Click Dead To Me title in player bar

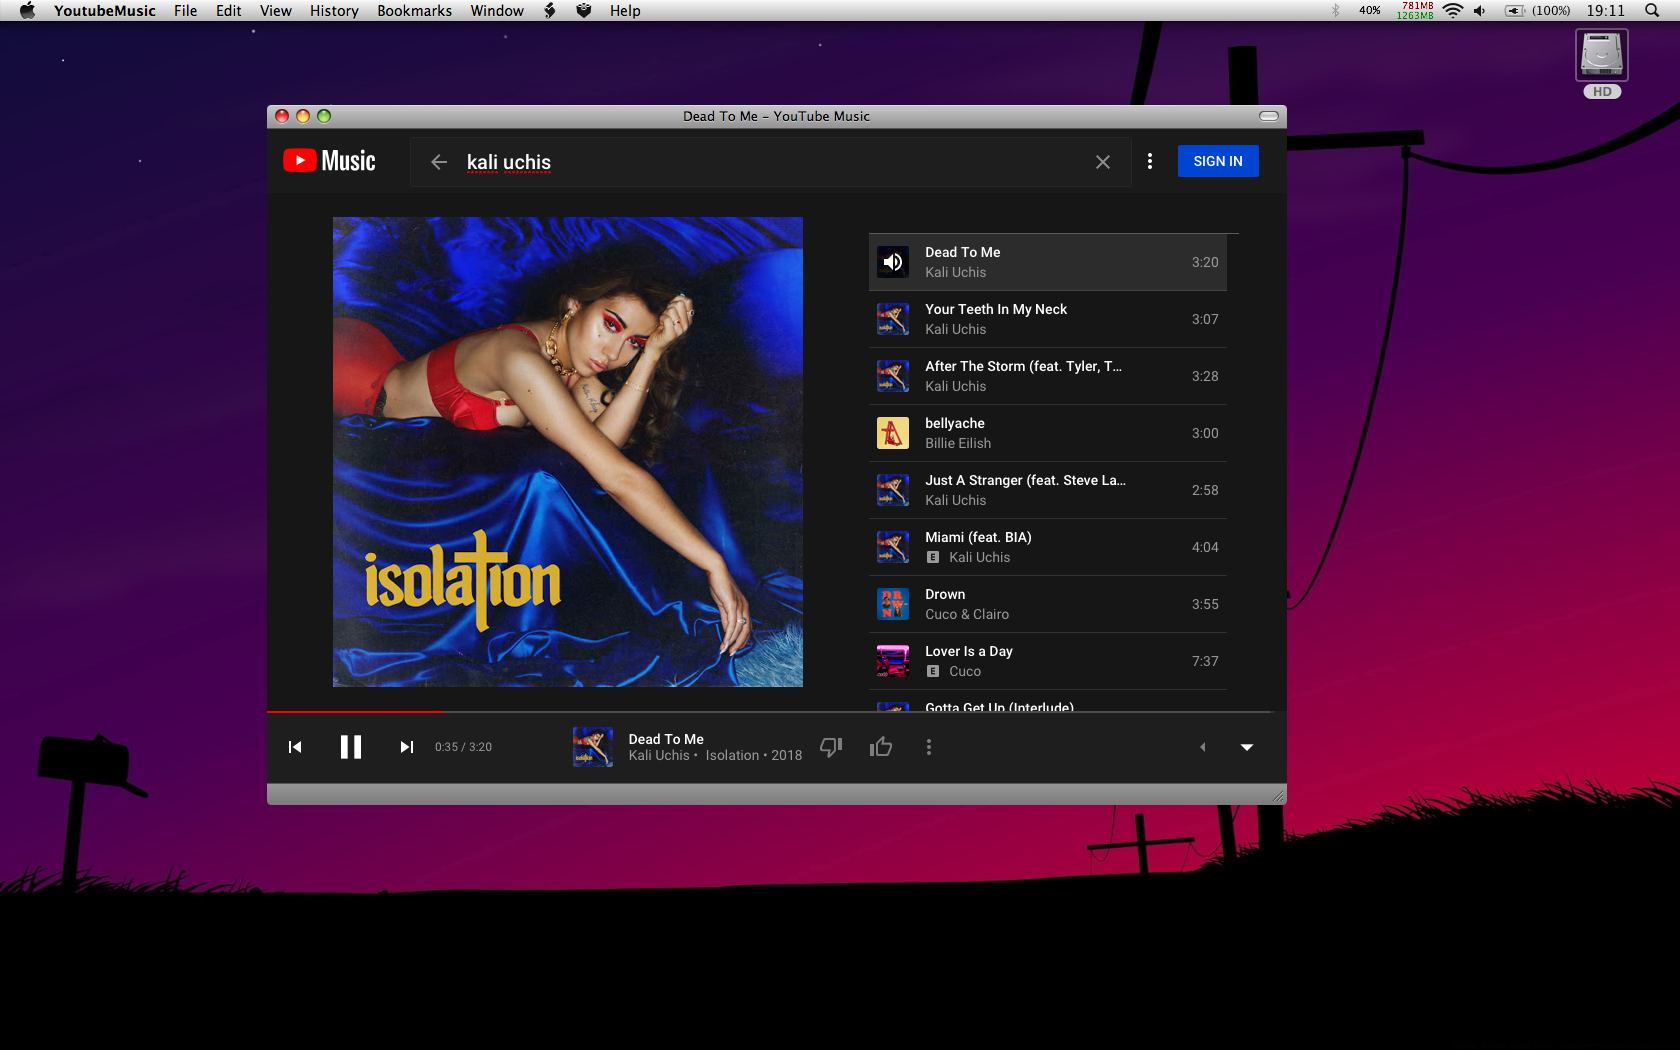coord(666,739)
